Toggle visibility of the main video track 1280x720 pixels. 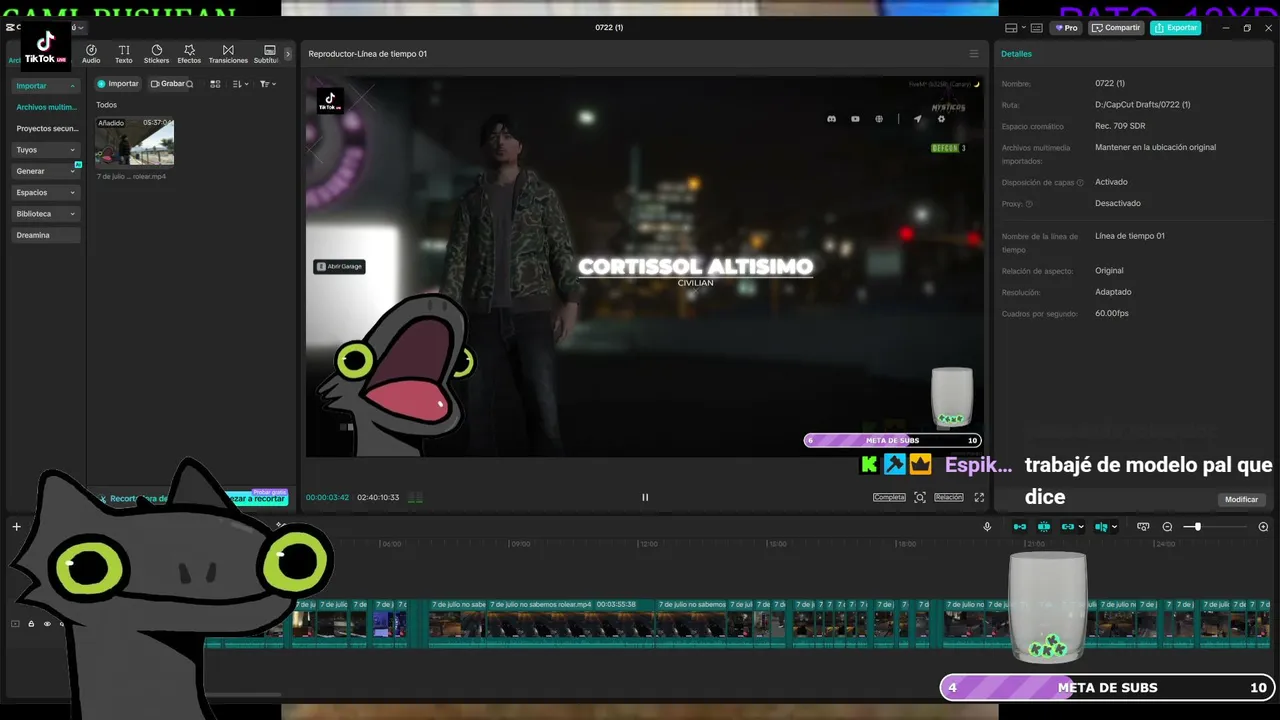pyautogui.click(x=47, y=624)
